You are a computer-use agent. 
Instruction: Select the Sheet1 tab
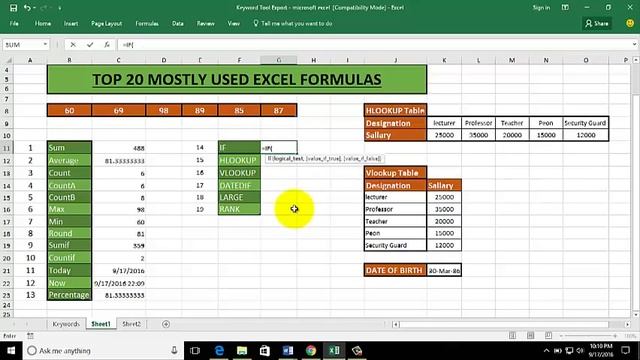click(101, 324)
